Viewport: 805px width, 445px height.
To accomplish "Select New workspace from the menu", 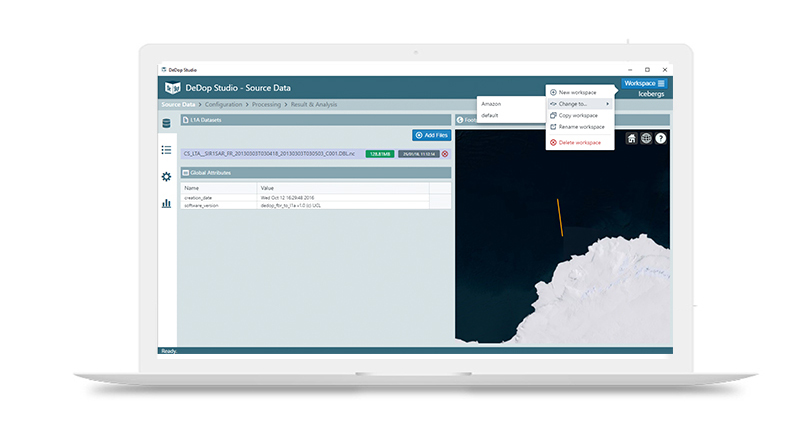I will (x=578, y=92).
